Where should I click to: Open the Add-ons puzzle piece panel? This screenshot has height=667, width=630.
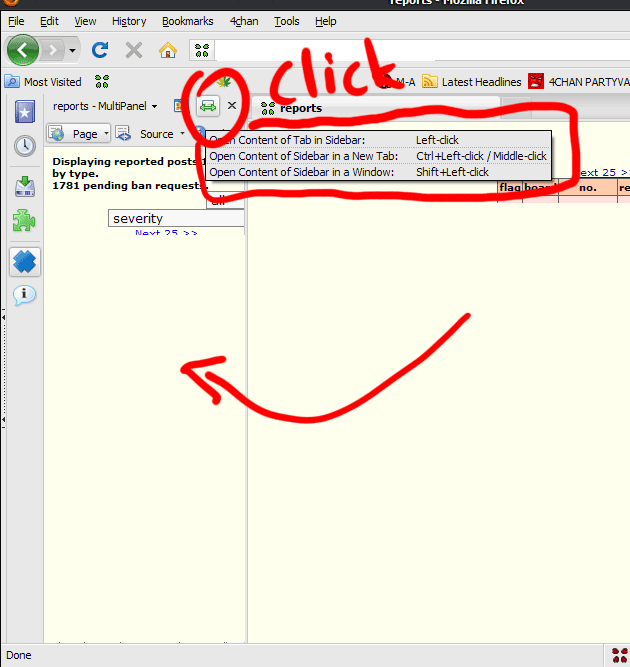point(25,221)
